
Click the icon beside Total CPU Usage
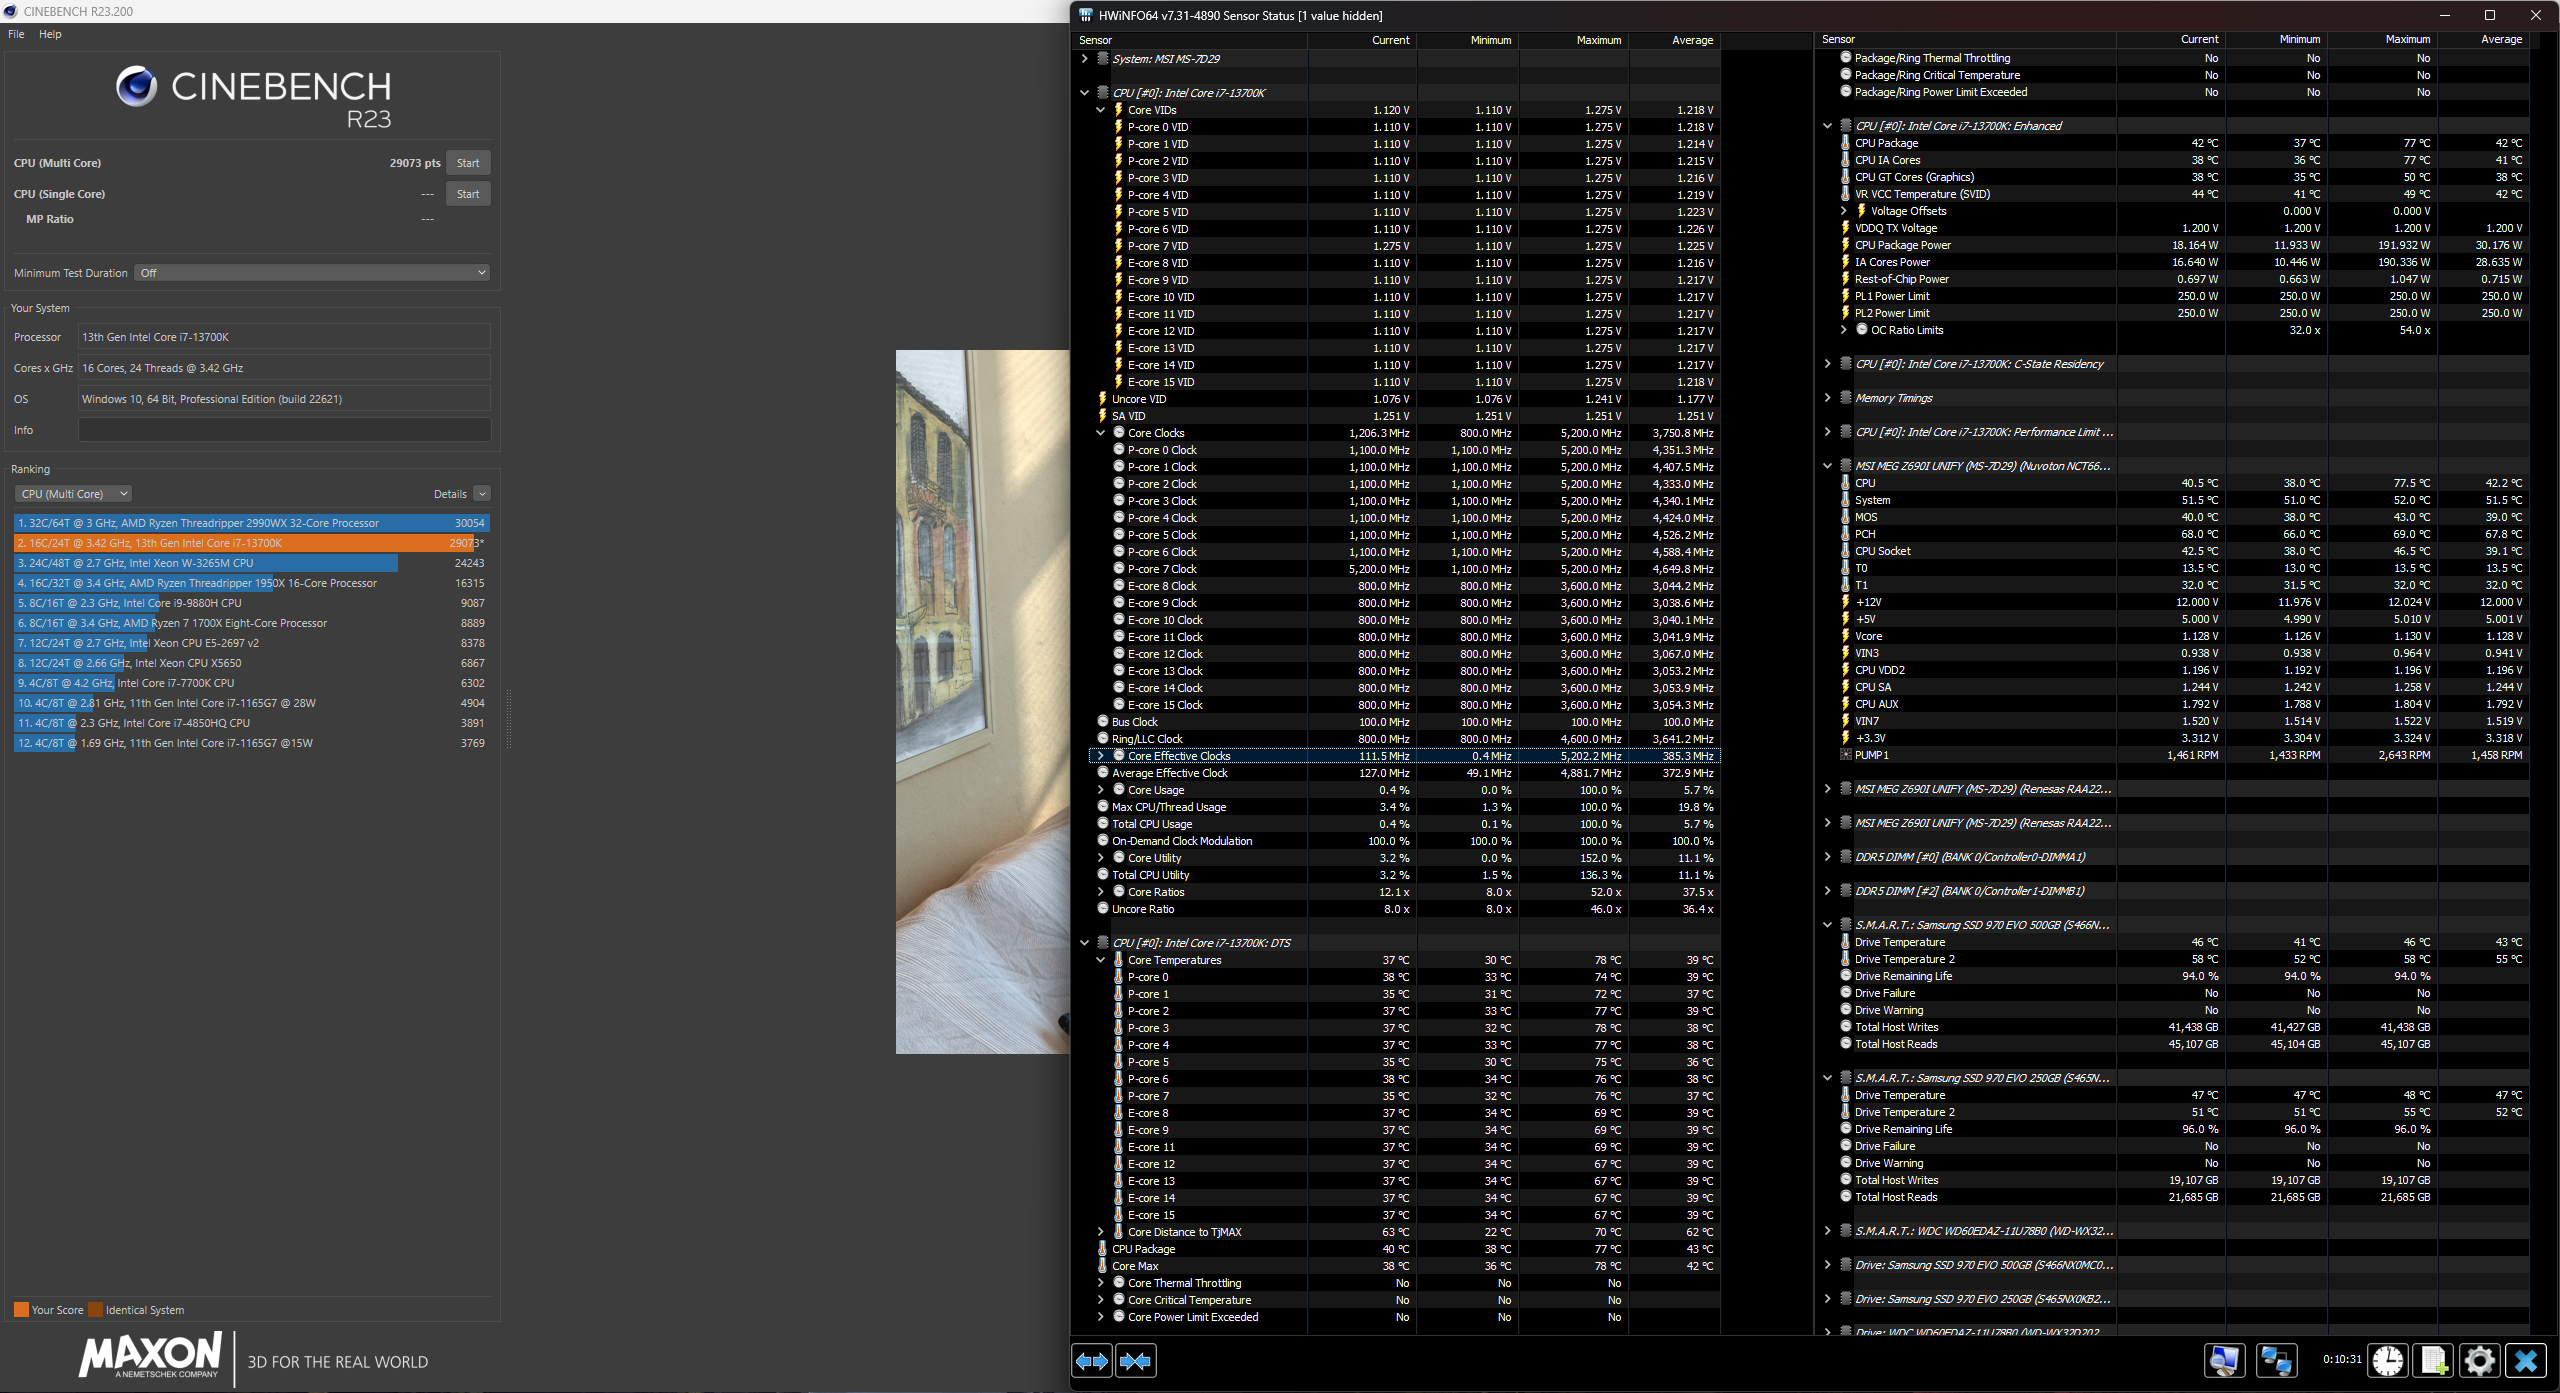pyautogui.click(x=1103, y=824)
